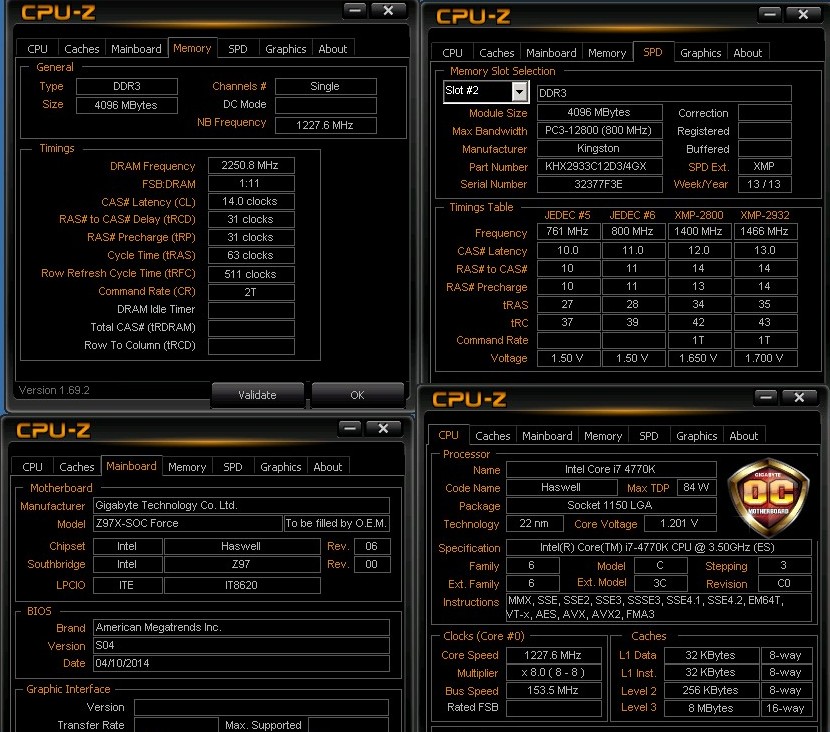Click the DRAM Frequency value field
The height and width of the screenshot is (732, 830).
251,166
